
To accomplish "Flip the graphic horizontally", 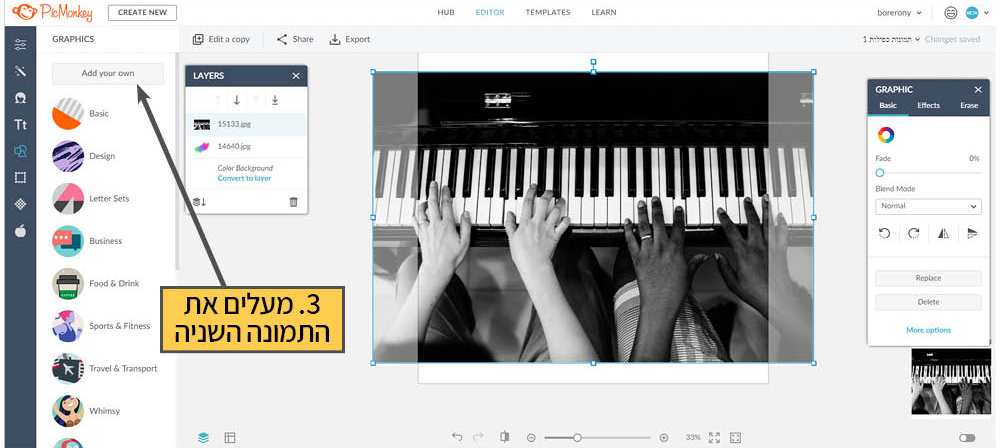I will 942,233.
